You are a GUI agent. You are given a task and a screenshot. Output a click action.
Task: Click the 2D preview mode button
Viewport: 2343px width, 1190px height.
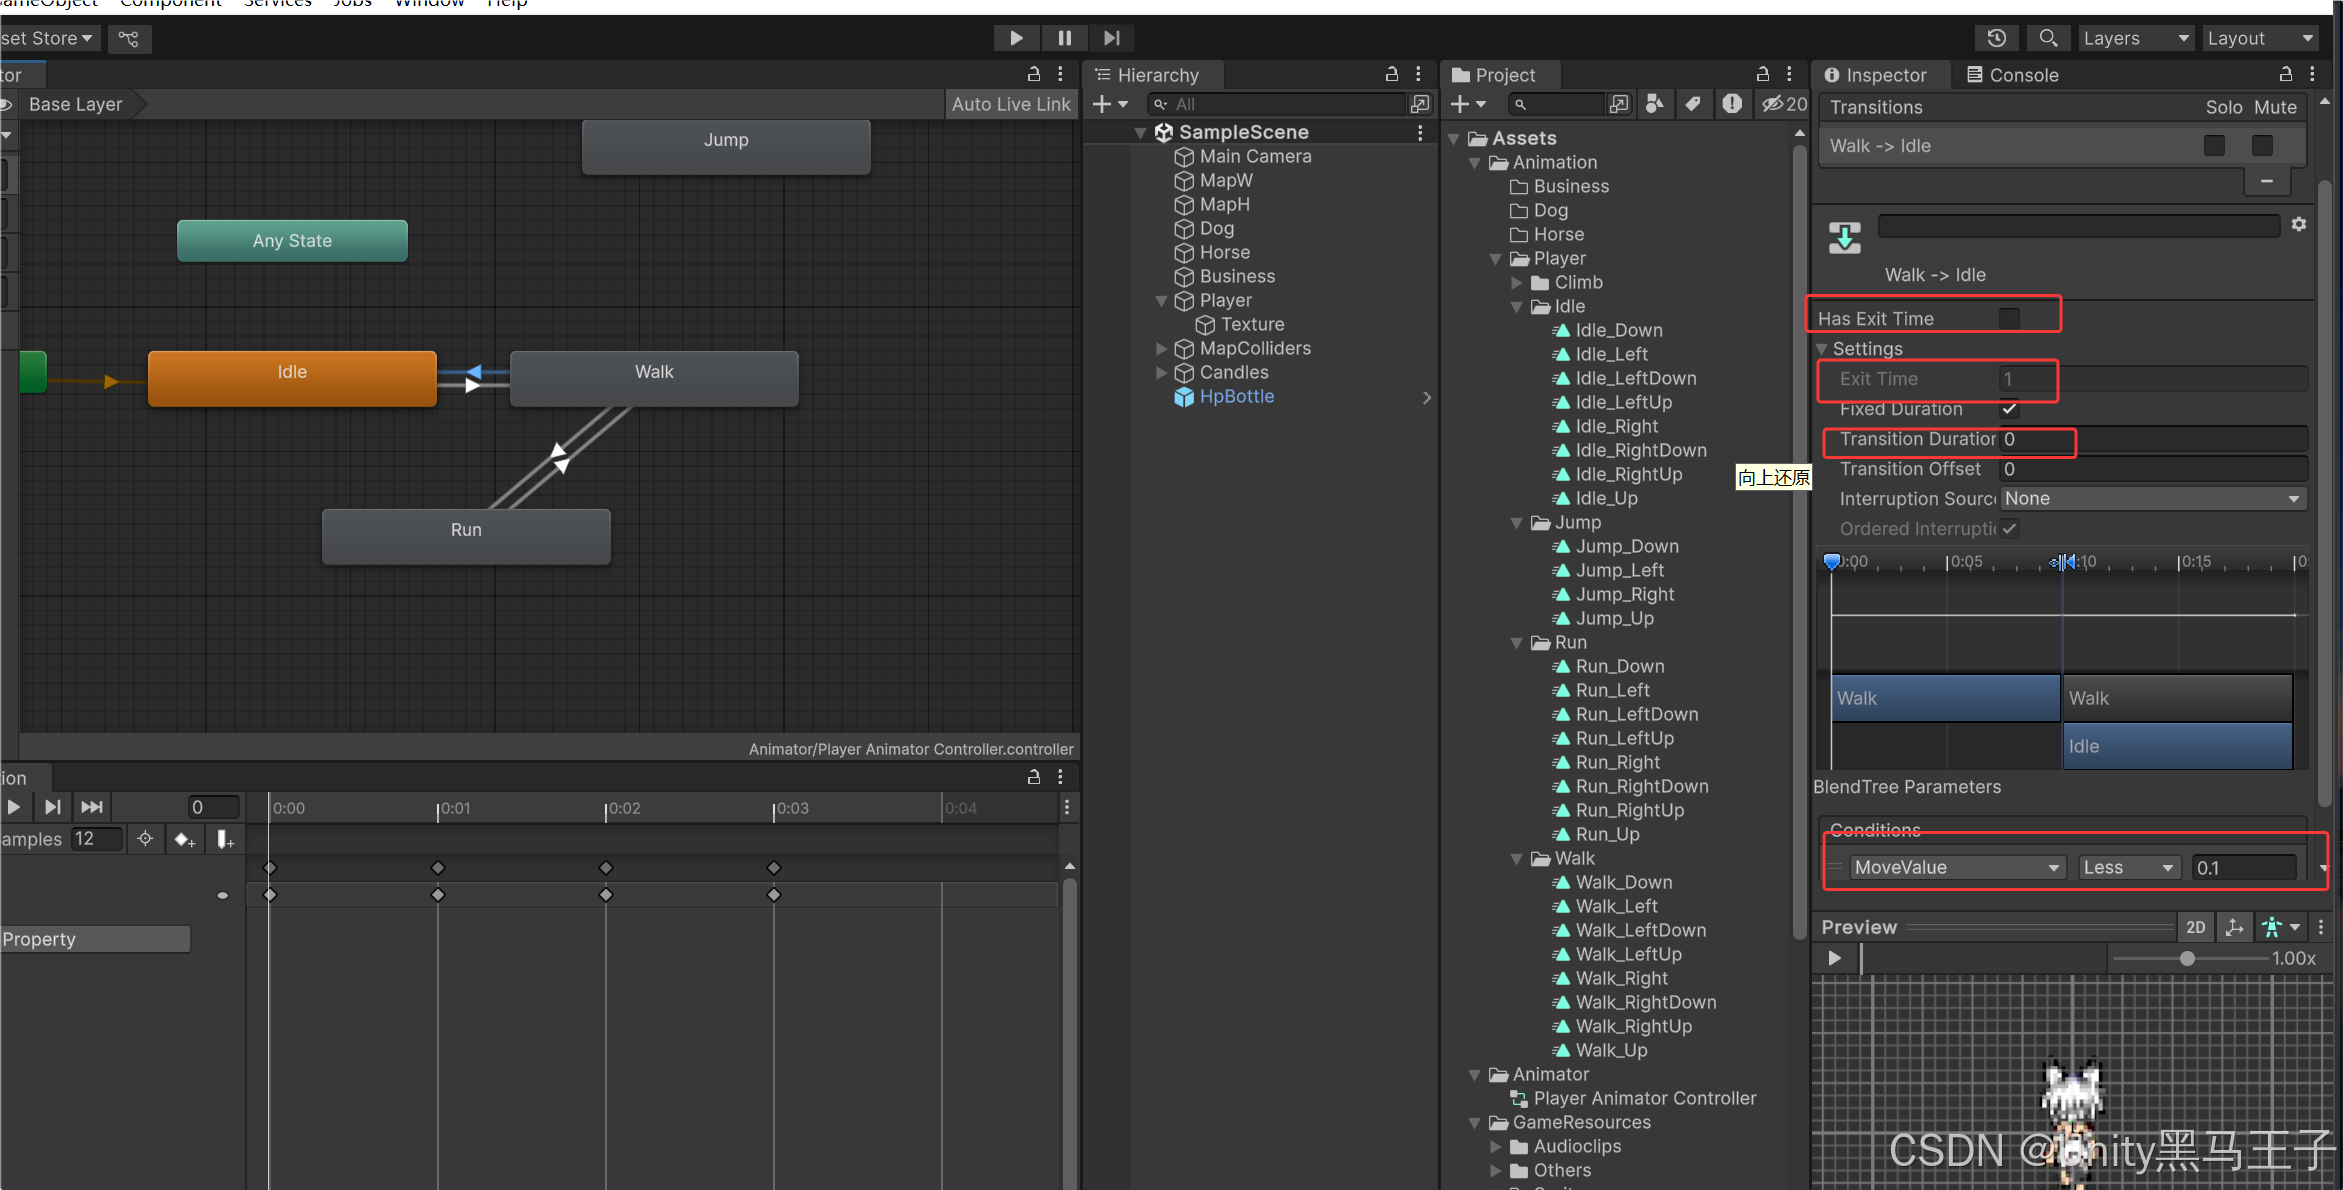click(2195, 927)
